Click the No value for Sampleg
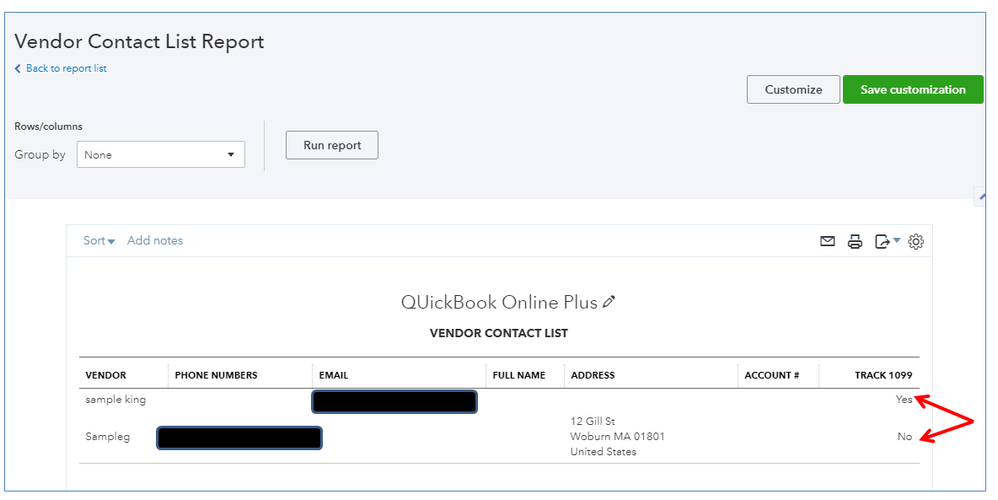 coord(904,436)
